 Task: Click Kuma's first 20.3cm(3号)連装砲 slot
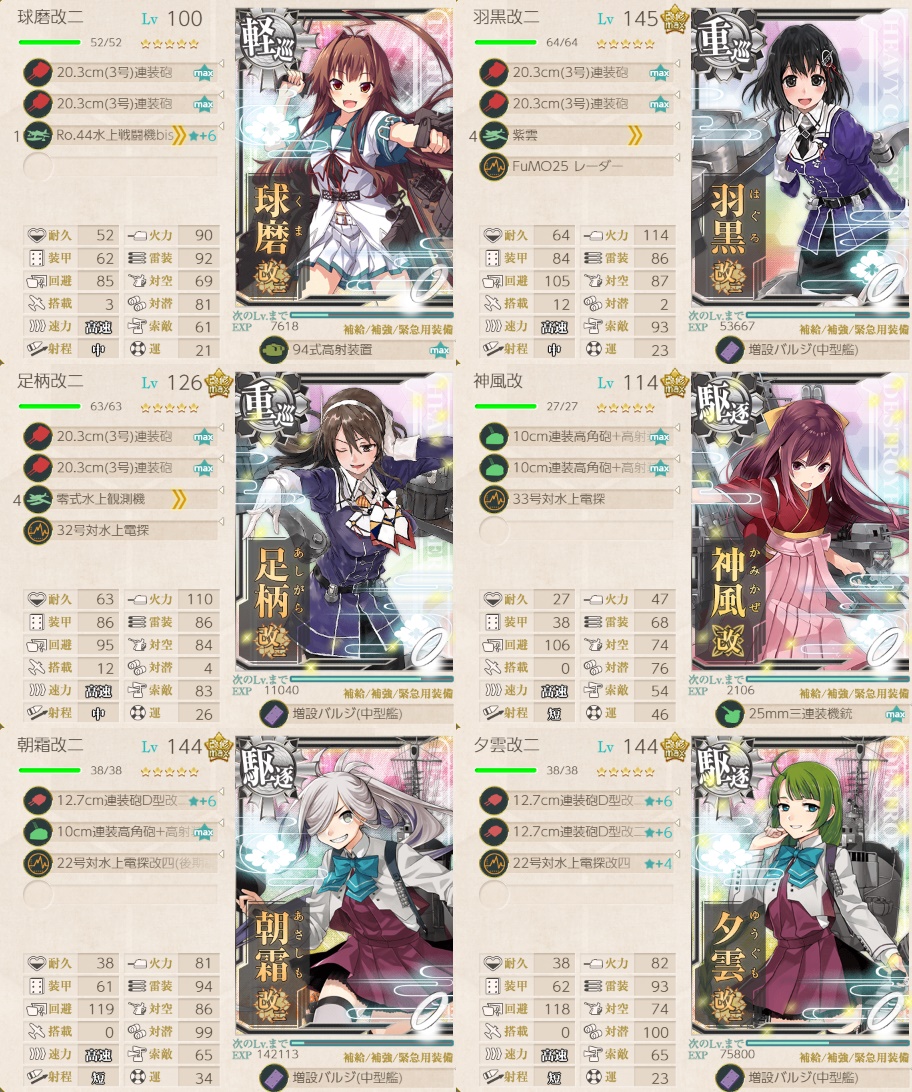tap(118, 72)
